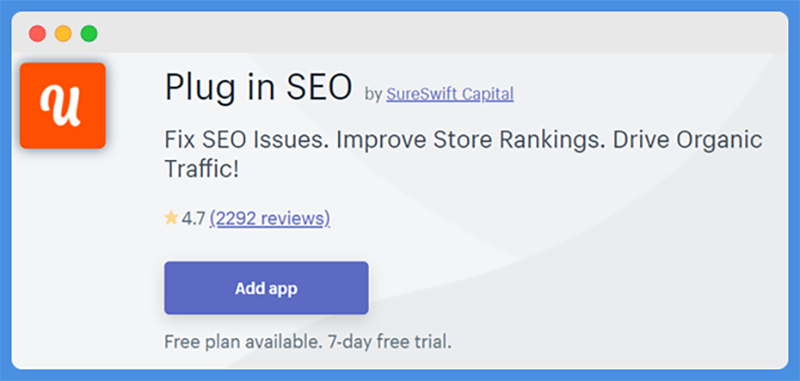The height and width of the screenshot is (381, 800).
Task: Click the yellow star rating icon
Action: tap(171, 218)
